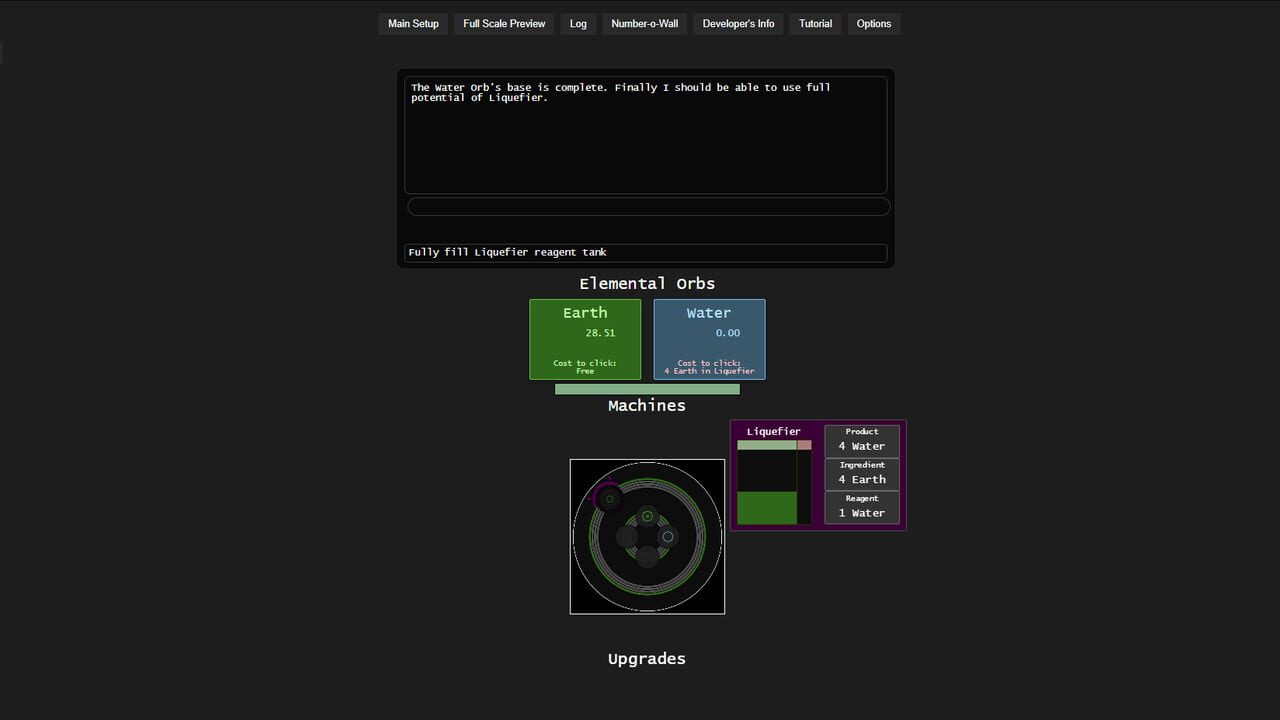Click the empty bar below the story box
This screenshot has width=1280, height=720.
(648, 206)
